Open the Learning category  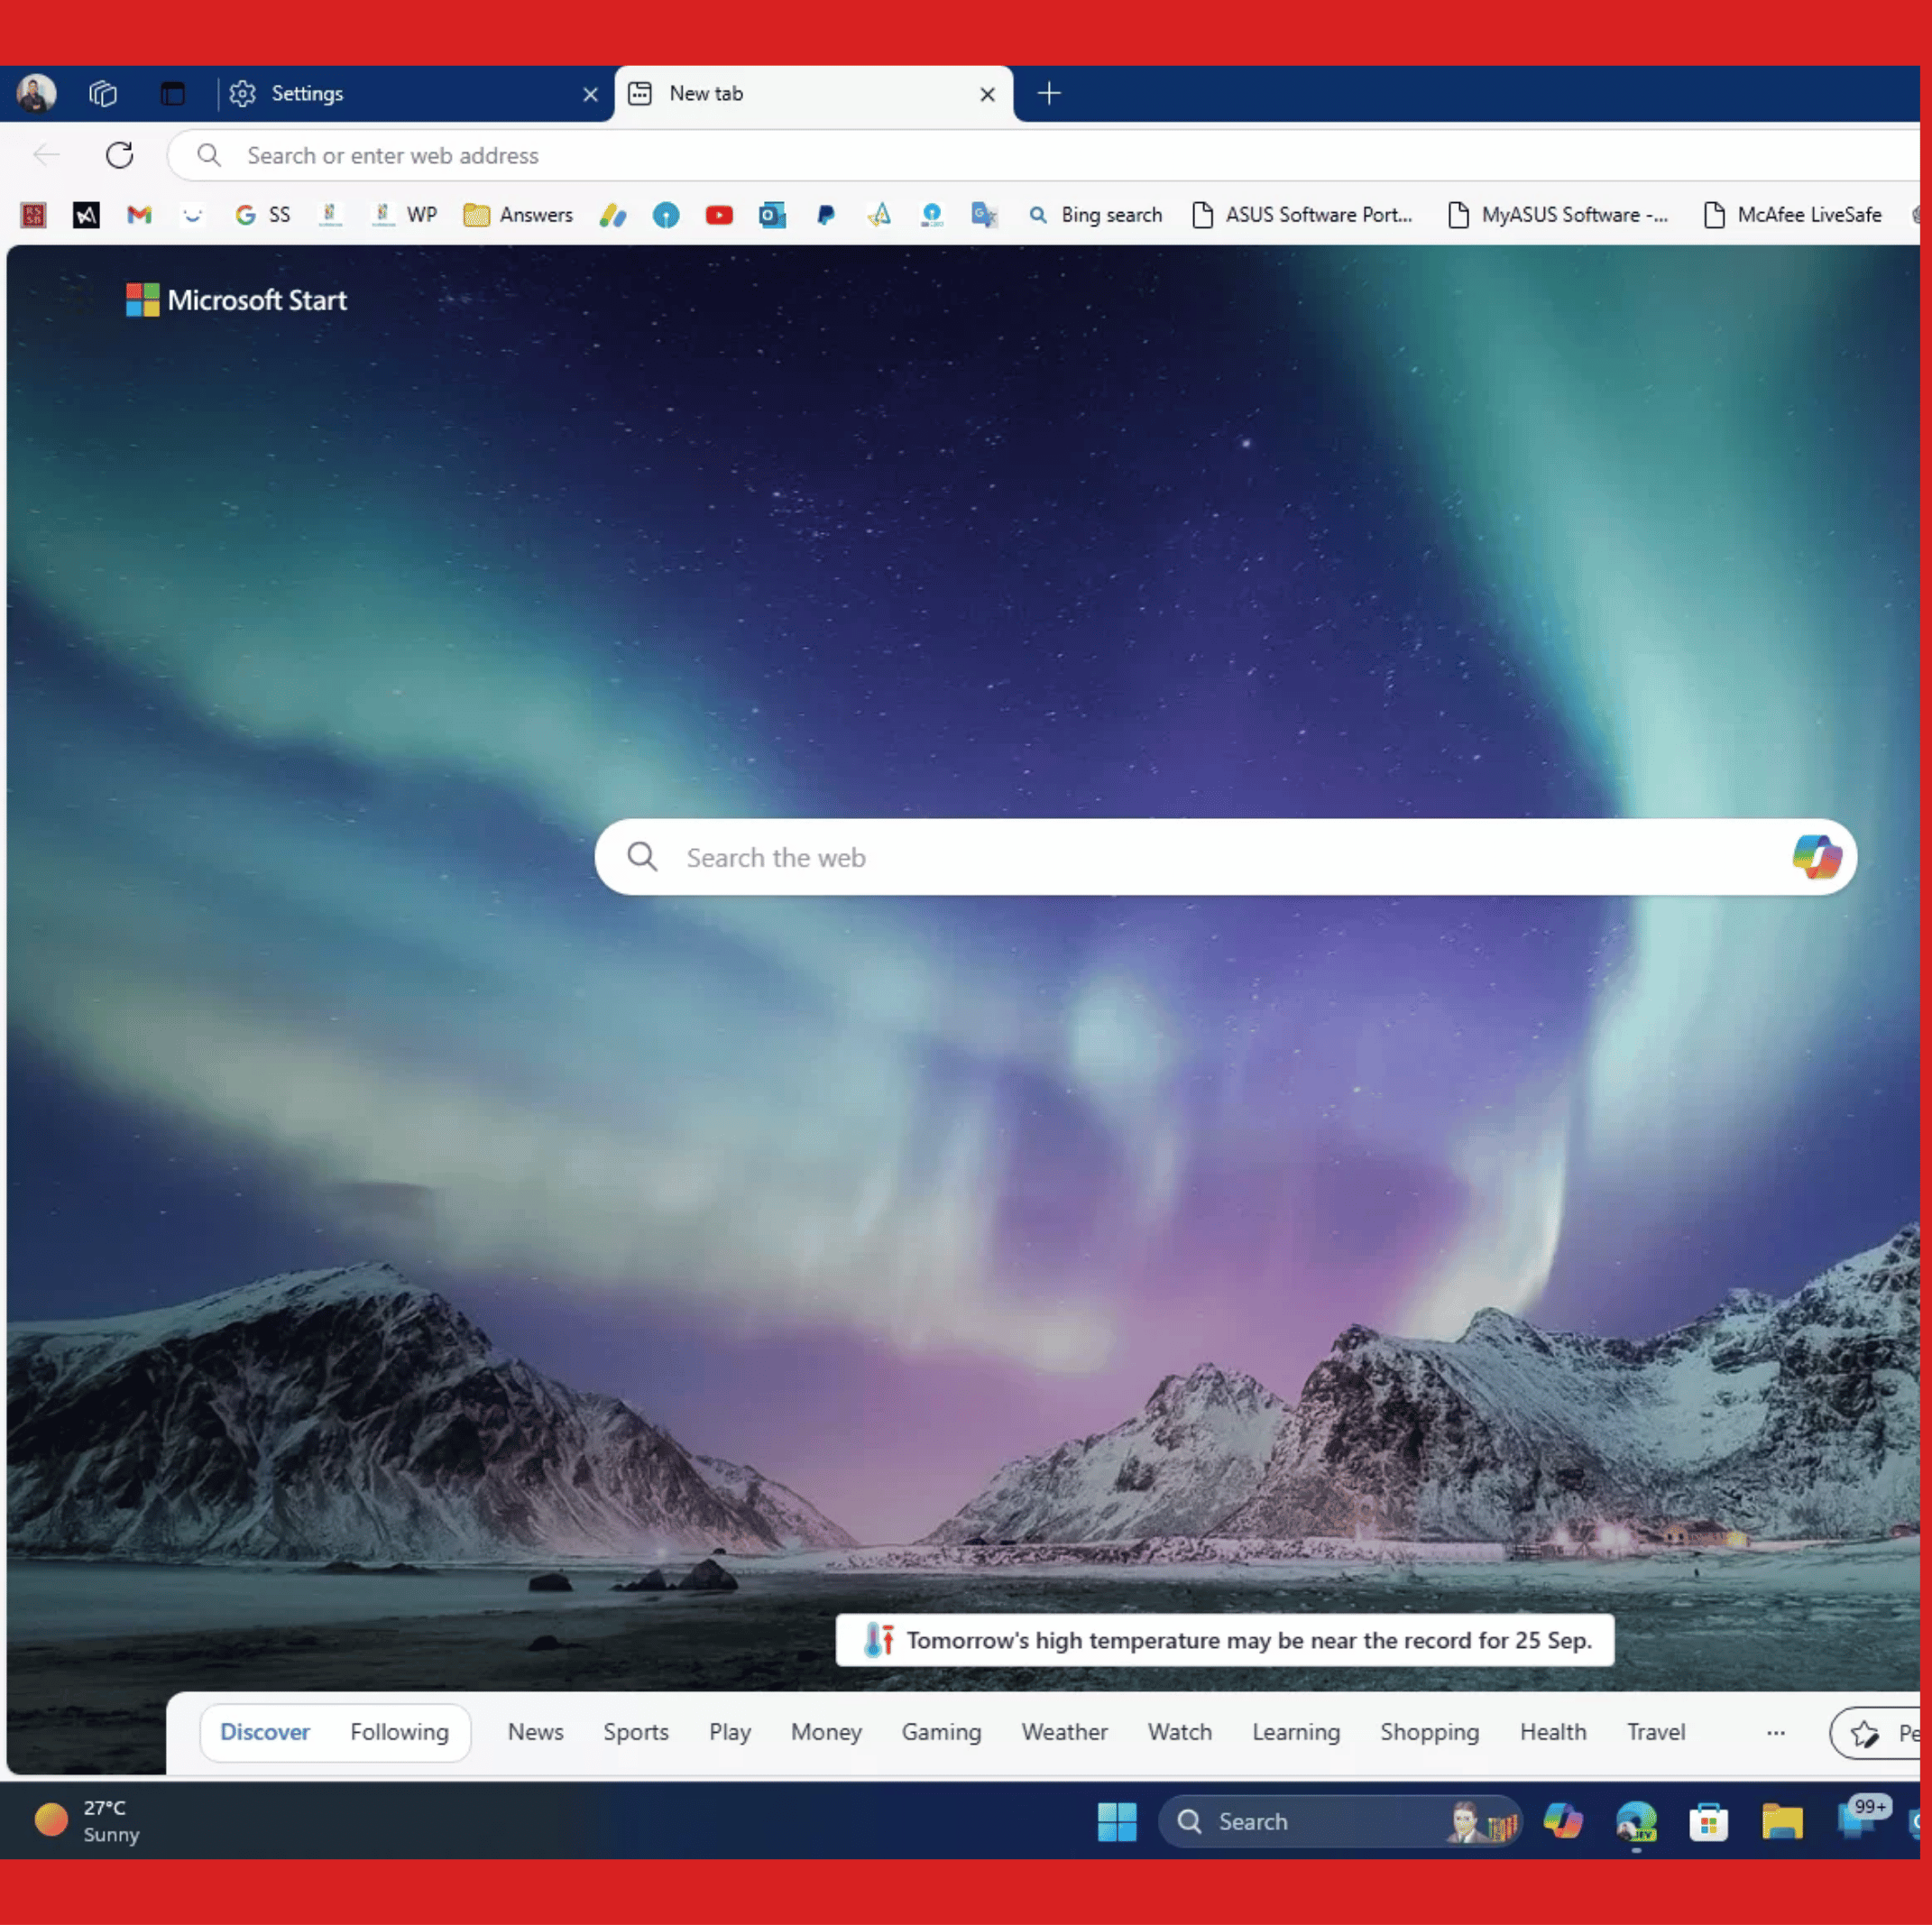click(1296, 1732)
